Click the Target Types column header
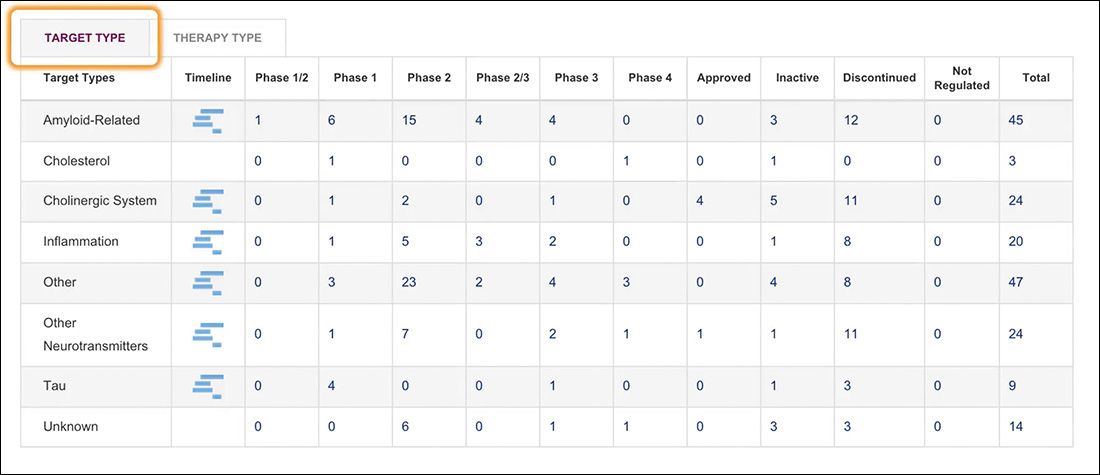1100x475 pixels. 79,78
